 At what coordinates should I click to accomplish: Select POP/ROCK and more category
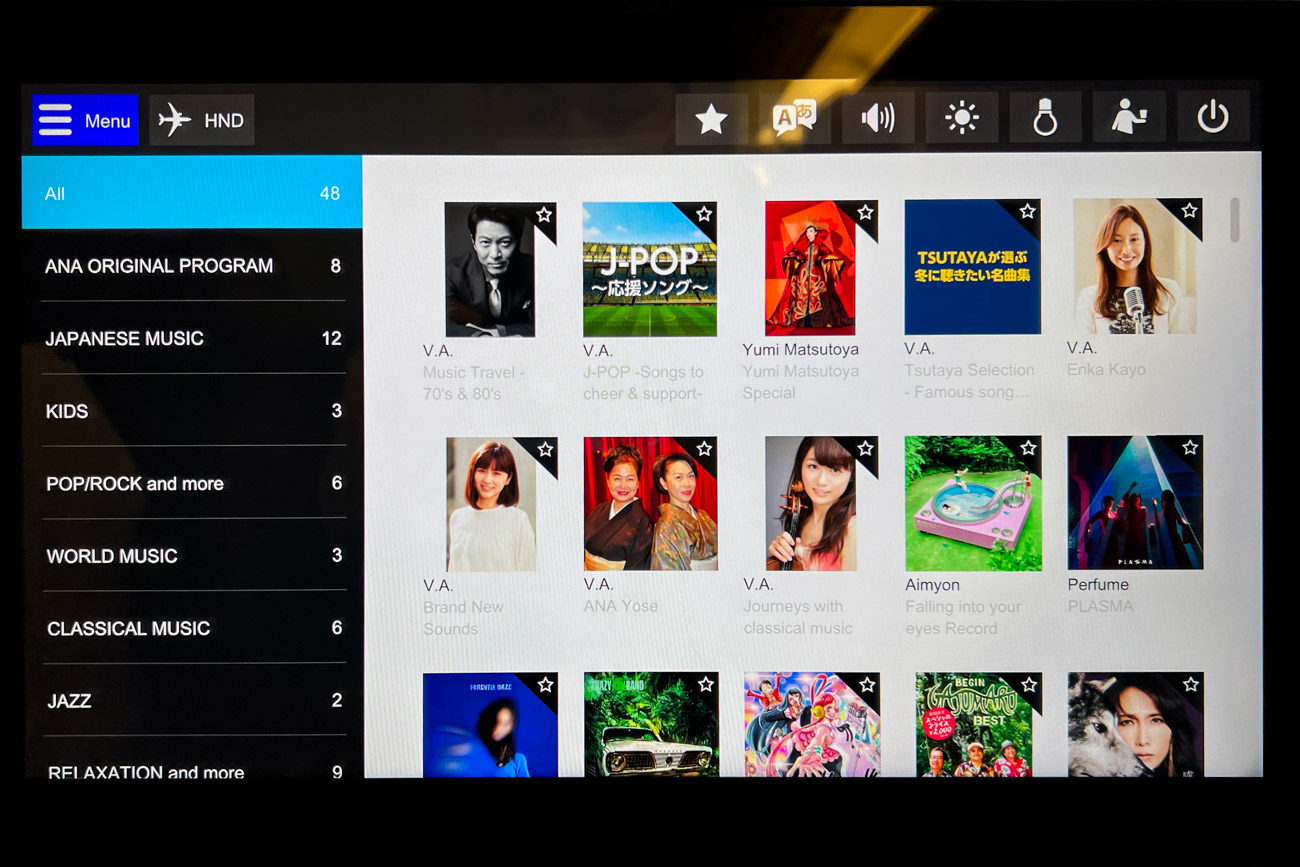pos(192,483)
